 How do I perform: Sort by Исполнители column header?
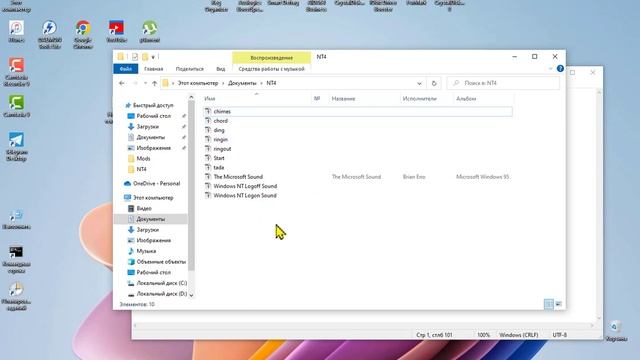(x=427, y=99)
